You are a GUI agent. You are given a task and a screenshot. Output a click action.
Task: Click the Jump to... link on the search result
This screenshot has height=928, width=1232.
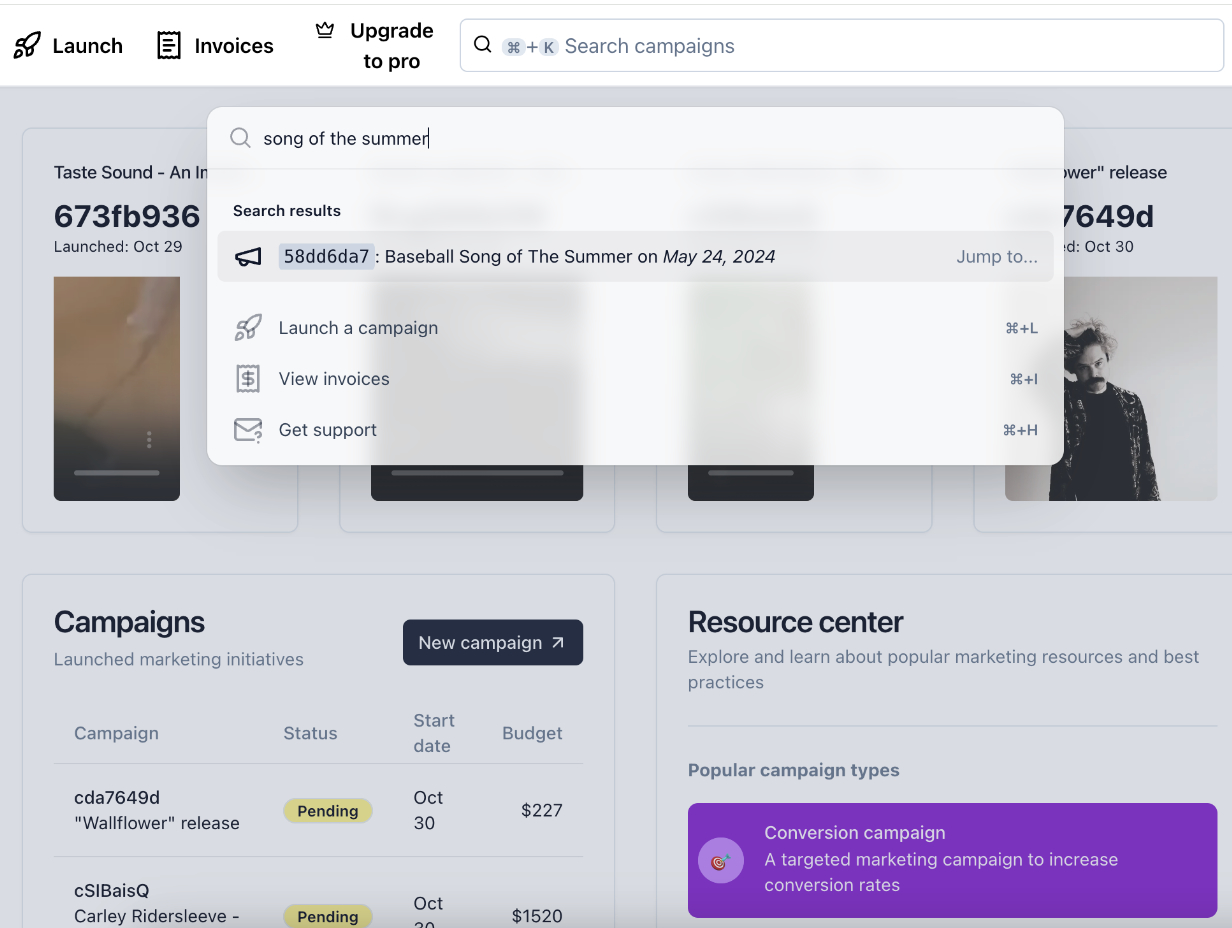(x=997, y=256)
